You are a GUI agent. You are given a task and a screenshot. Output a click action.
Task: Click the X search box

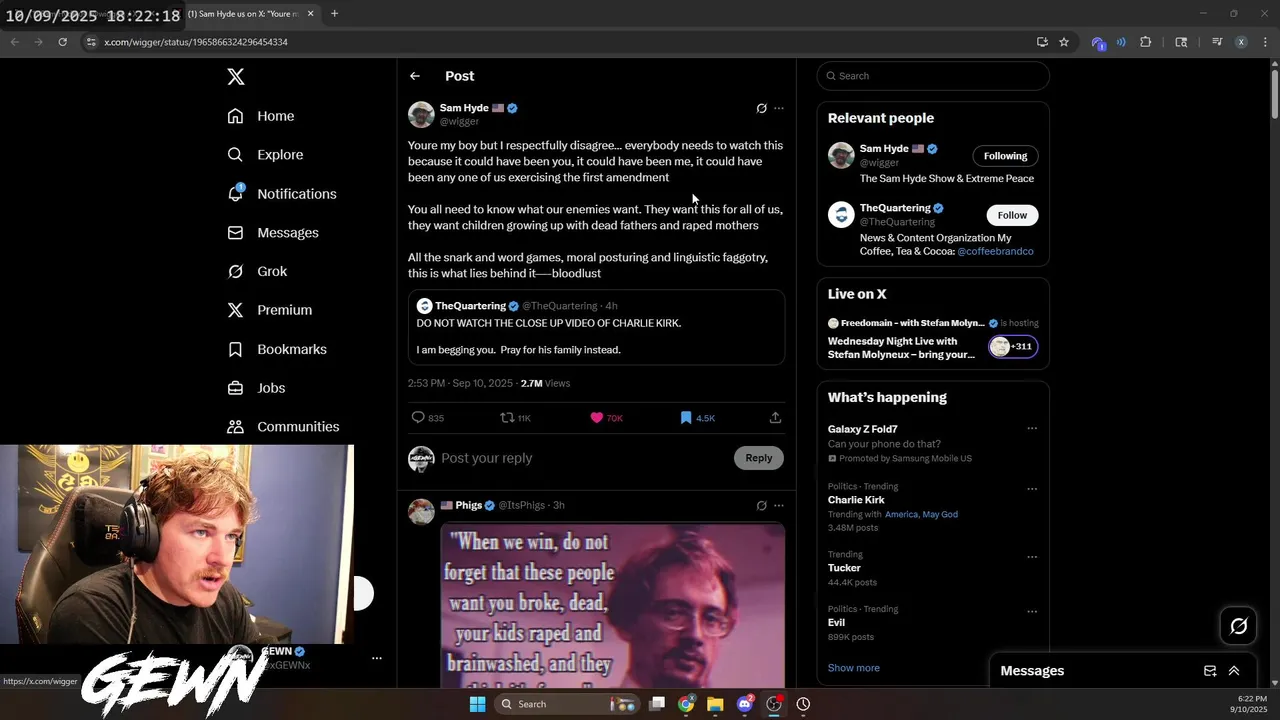933,76
